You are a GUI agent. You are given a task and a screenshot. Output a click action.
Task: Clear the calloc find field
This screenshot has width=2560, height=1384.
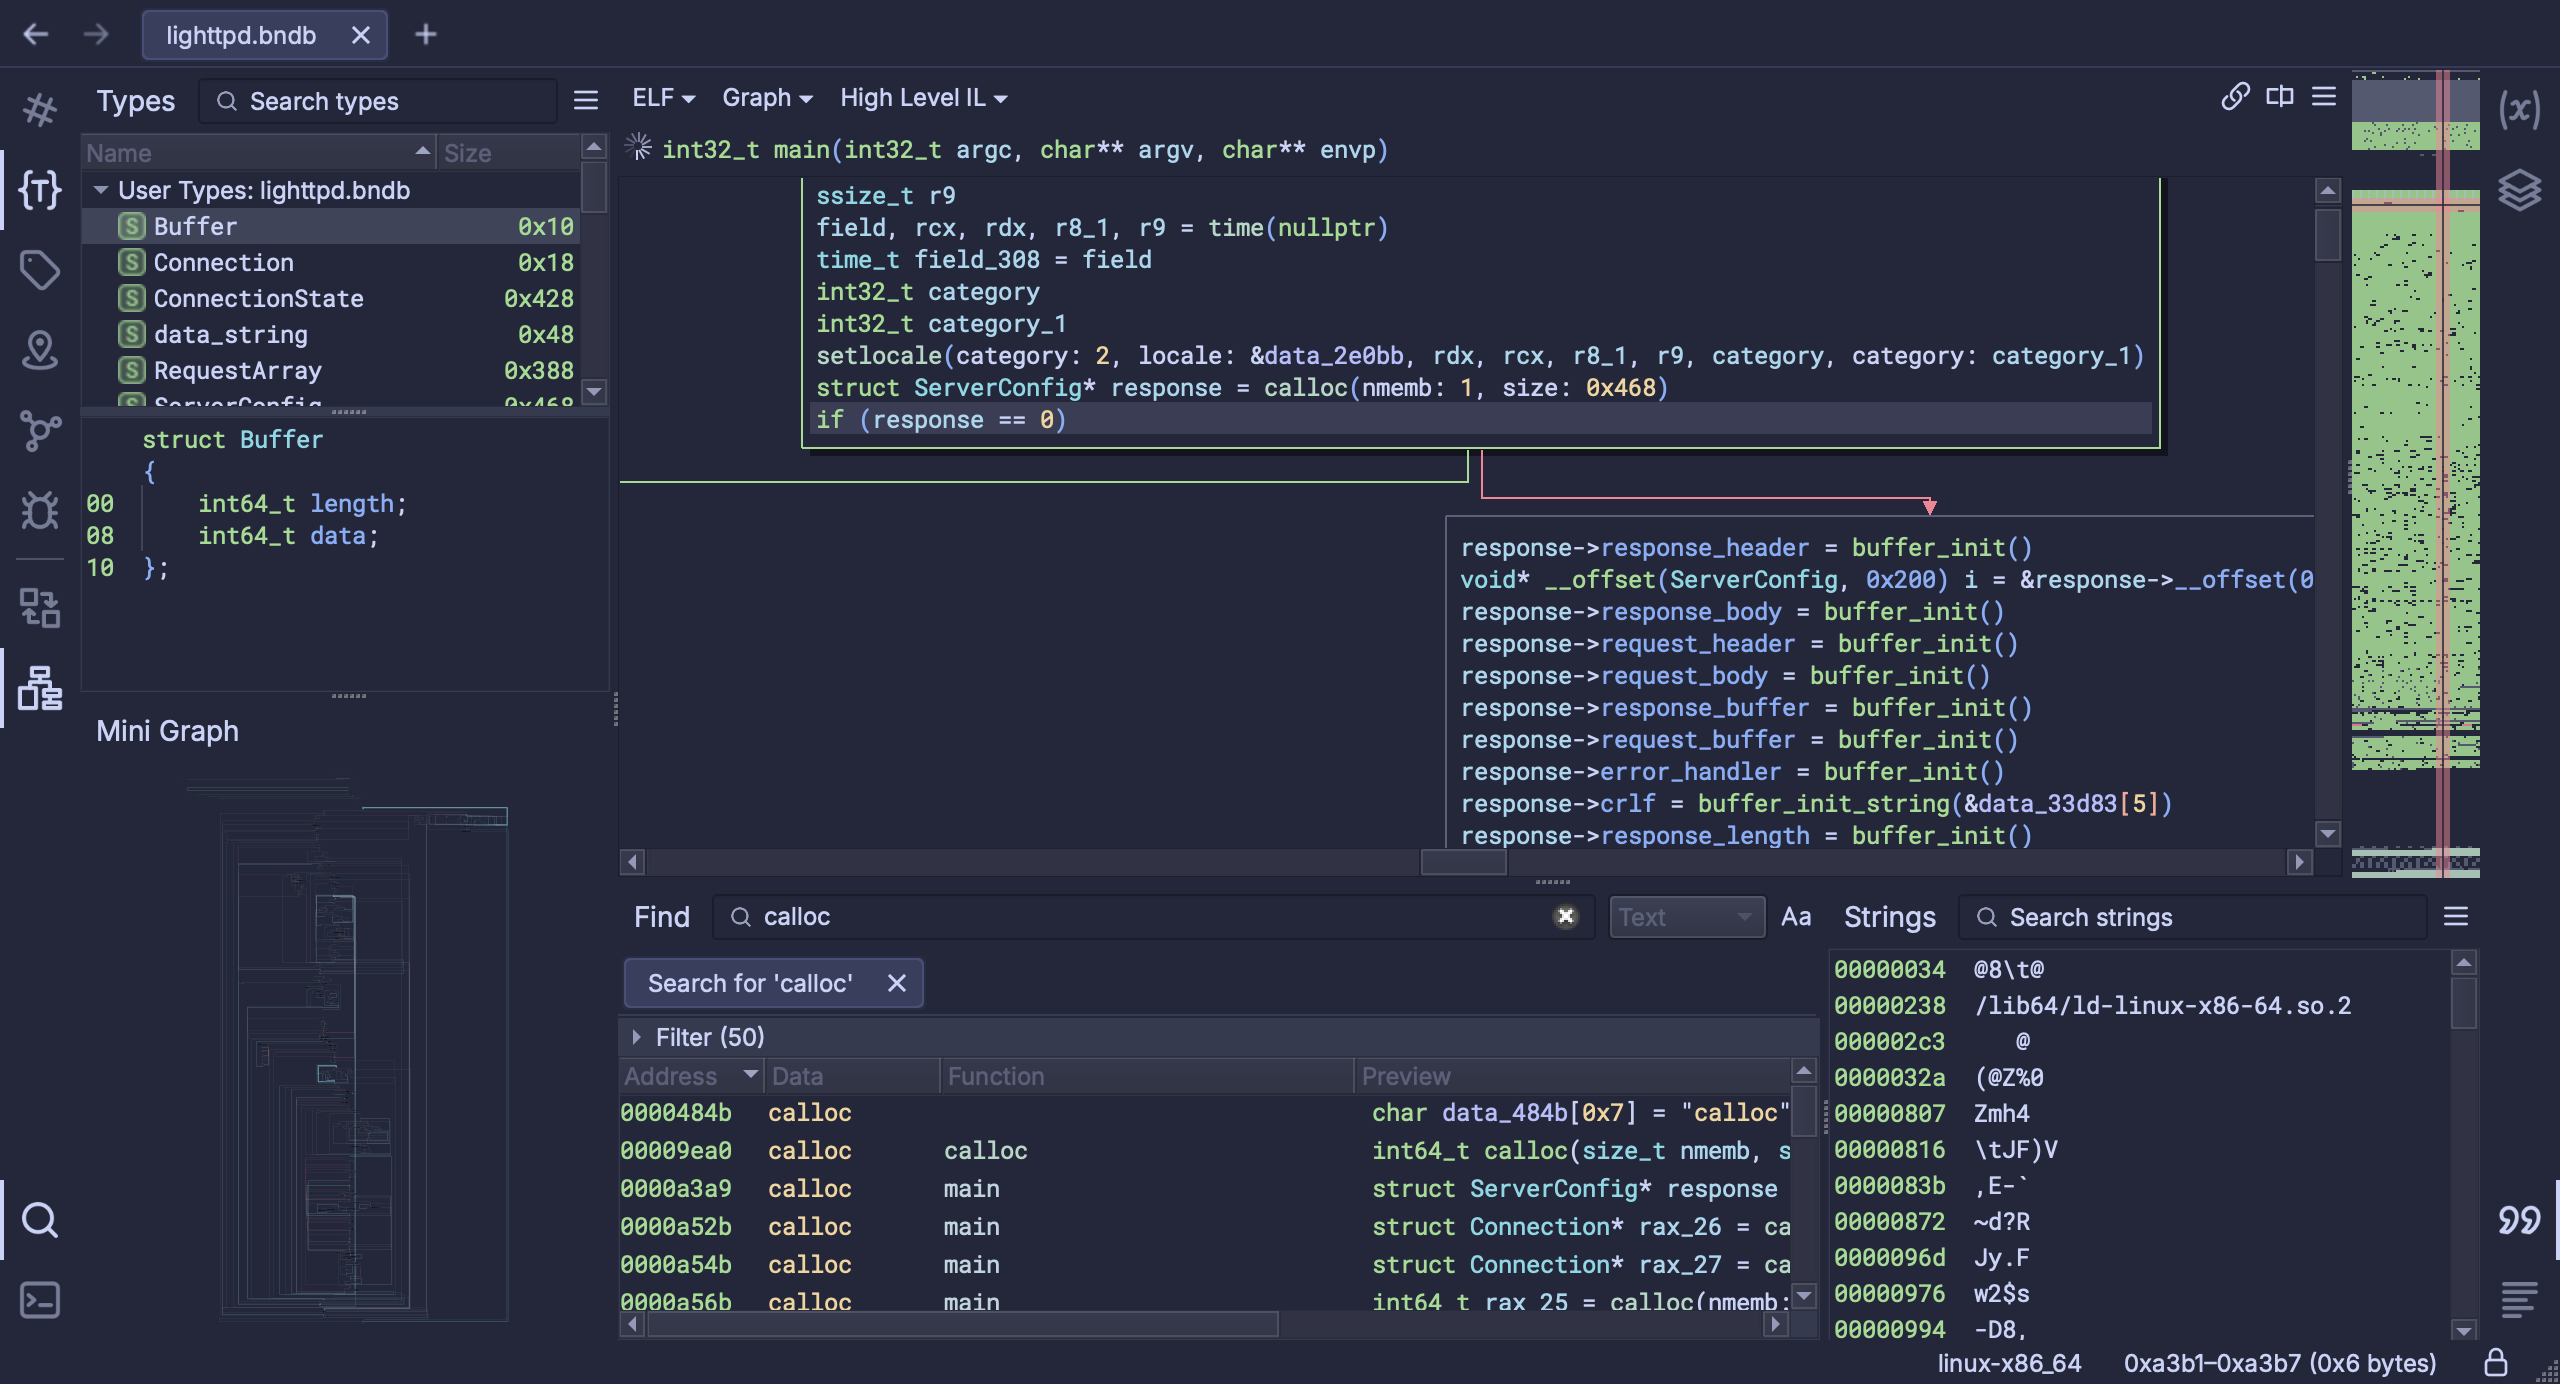[1566, 916]
